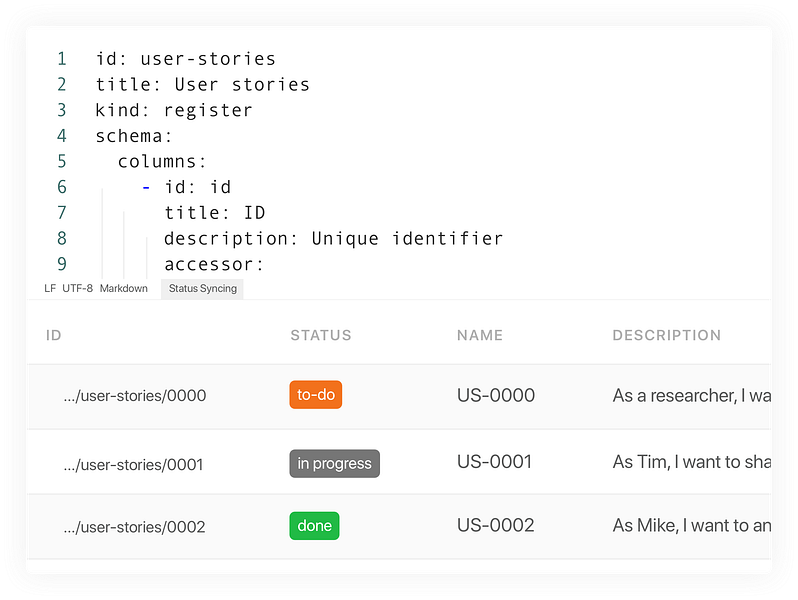Click the LF line ending indicator
Image resolution: width=798 pixels, height=600 pixels.
(x=50, y=289)
